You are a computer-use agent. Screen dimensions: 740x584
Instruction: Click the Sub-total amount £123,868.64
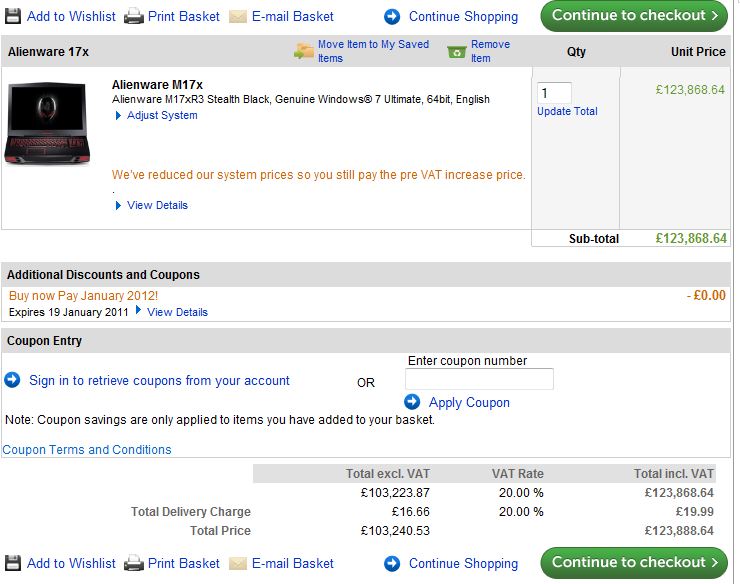[691, 238]
